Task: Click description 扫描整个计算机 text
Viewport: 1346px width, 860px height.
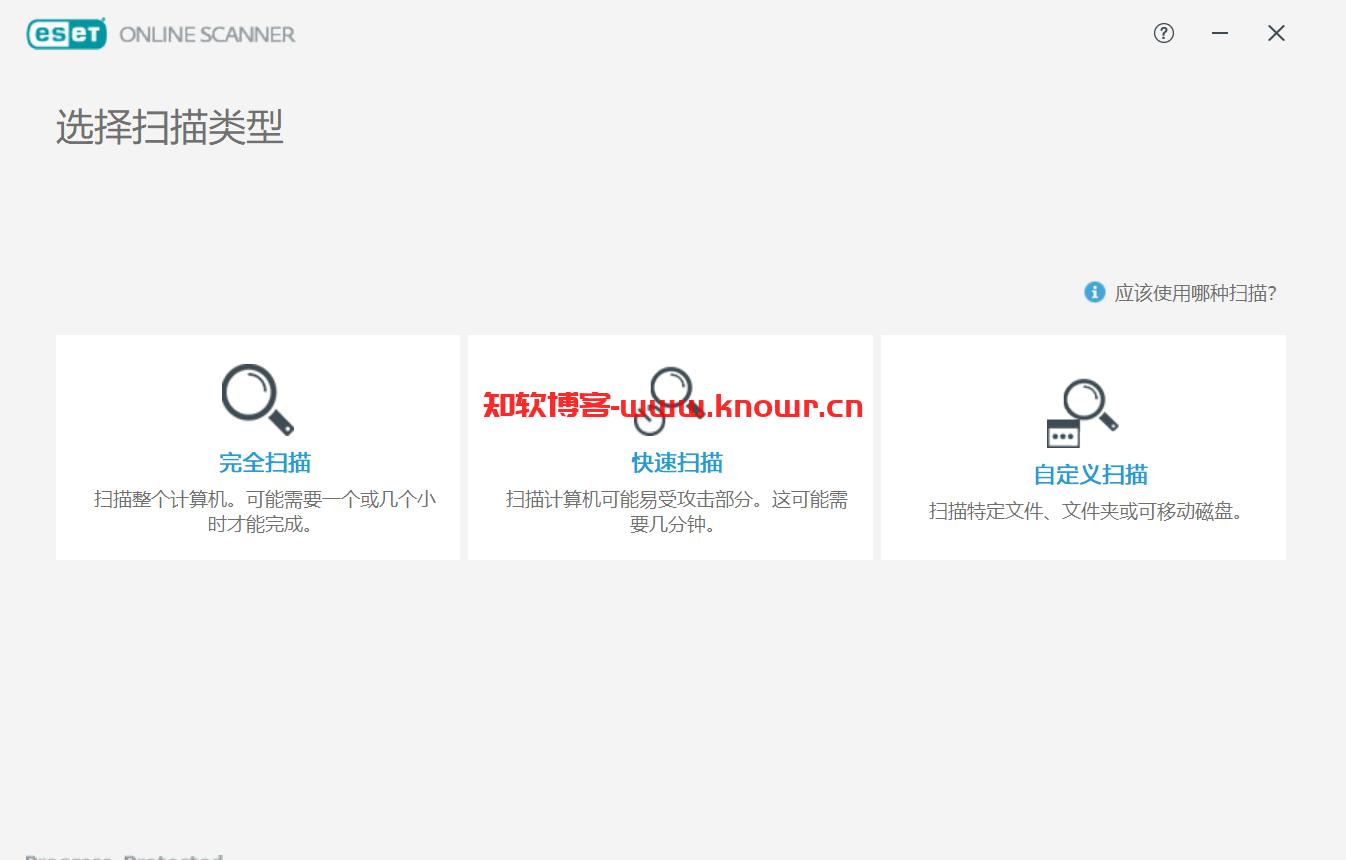Action: pyautogui.click(x=265, y=511)
